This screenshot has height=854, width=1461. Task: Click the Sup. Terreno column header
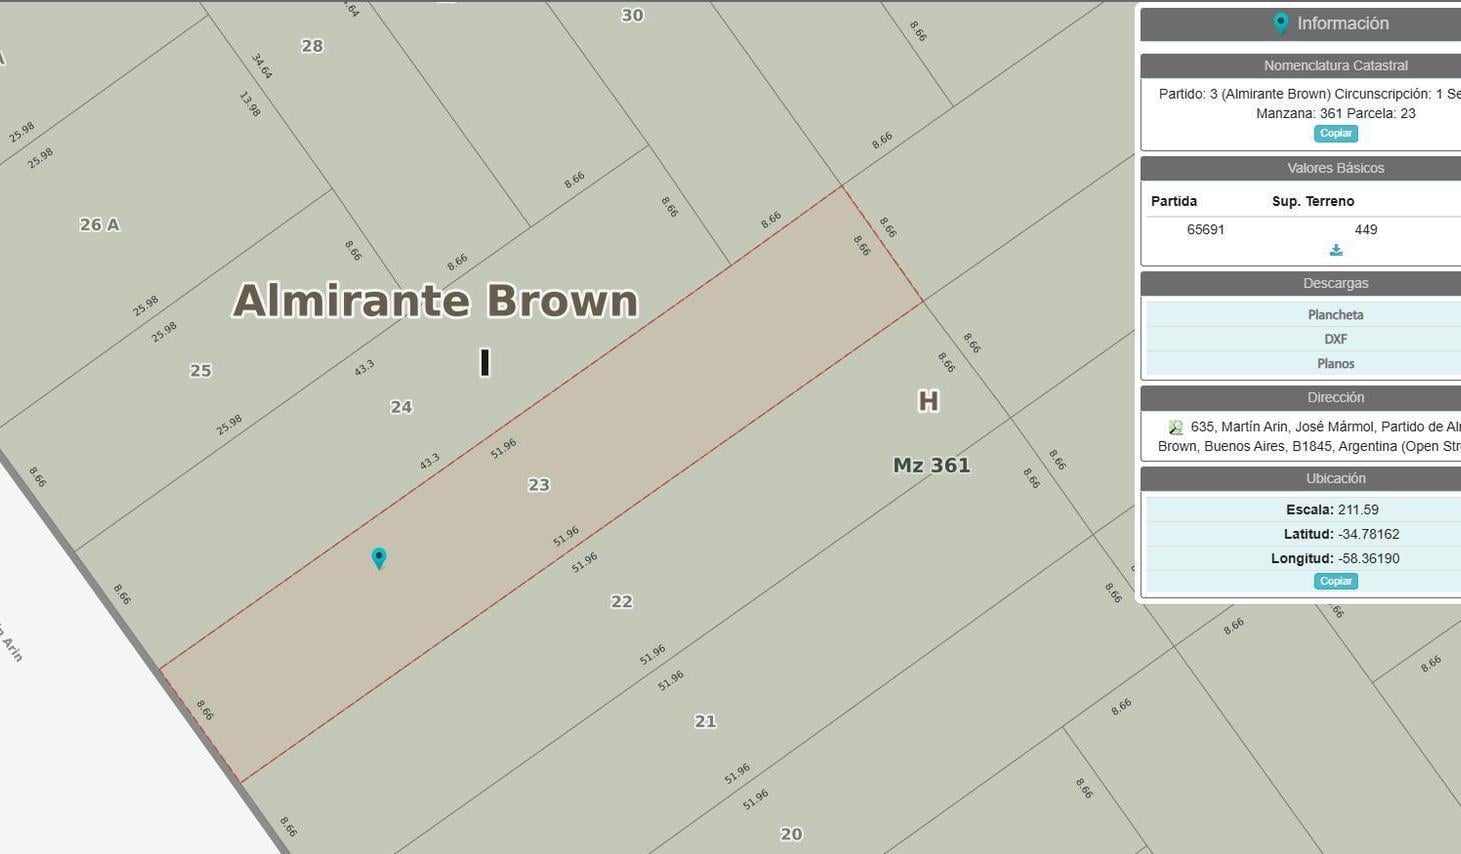coord(1313,202)
